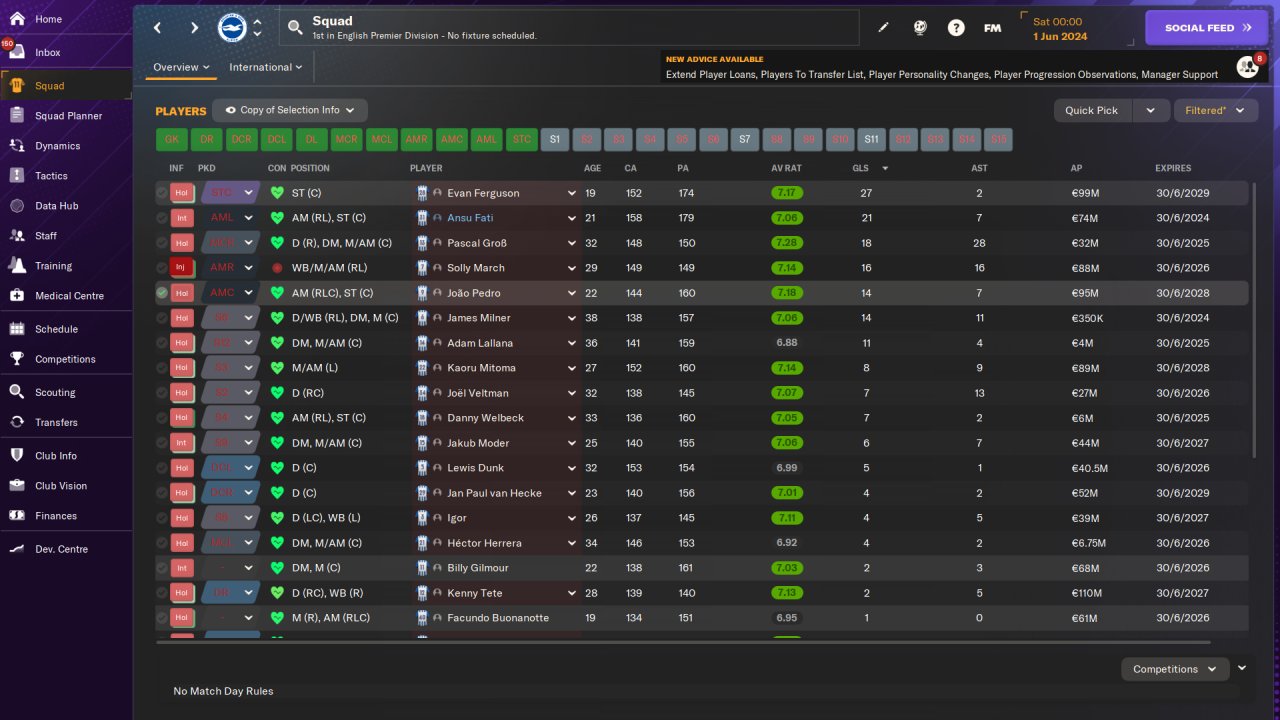Sort by the GLS column header
This screenshot has width=1280, height=720.
coord(860,168)
